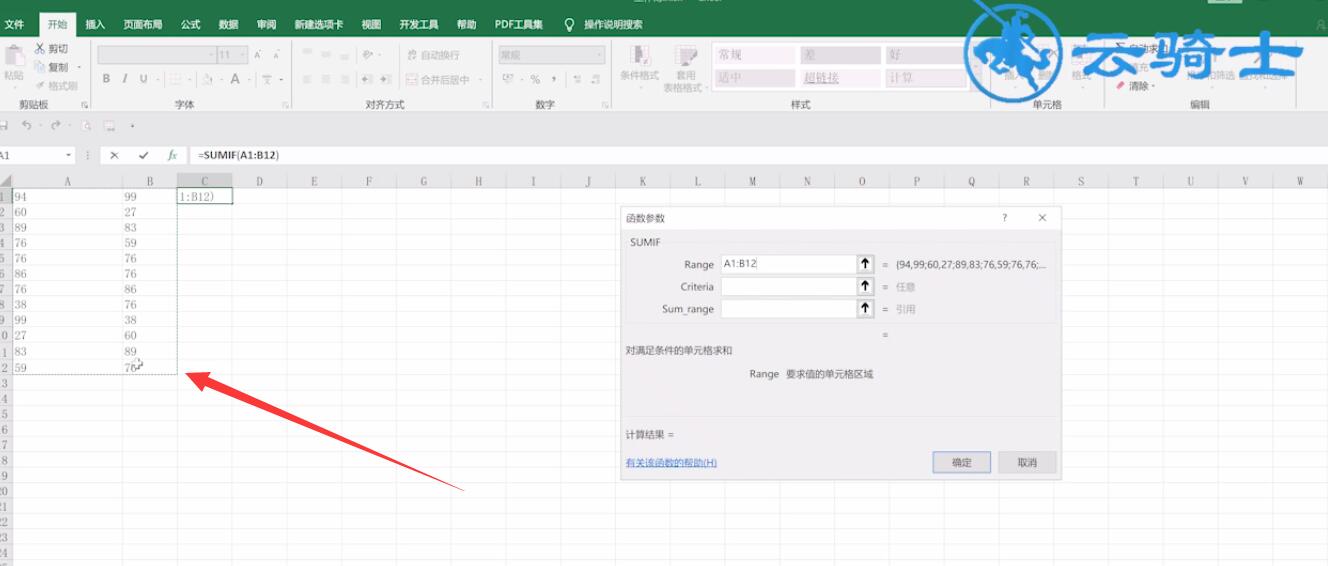This screenshot has height=566, width=1328.
Task: Click cell C1 showing the formula
Action: pyautogui.click(x=204, y=197)
